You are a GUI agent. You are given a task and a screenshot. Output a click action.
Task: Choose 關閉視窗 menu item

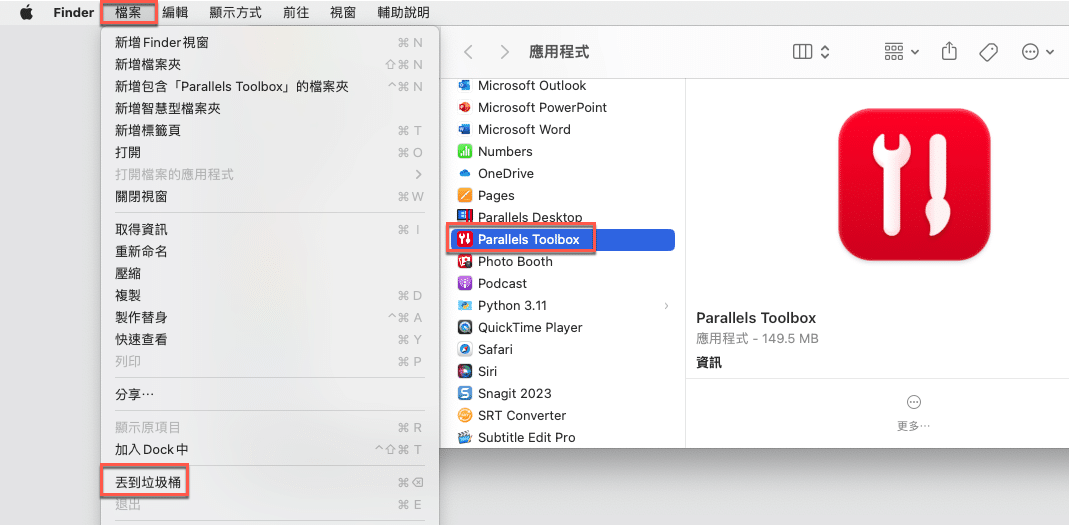pyautogui.click(x=269, y=196)
